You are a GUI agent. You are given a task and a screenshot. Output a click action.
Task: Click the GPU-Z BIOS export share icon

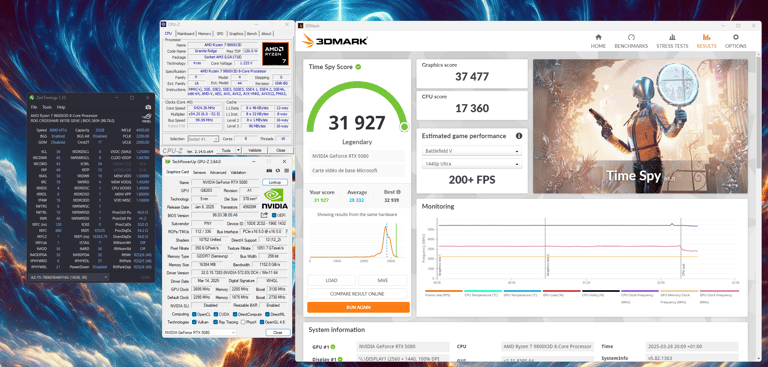[x=264, y=215]
